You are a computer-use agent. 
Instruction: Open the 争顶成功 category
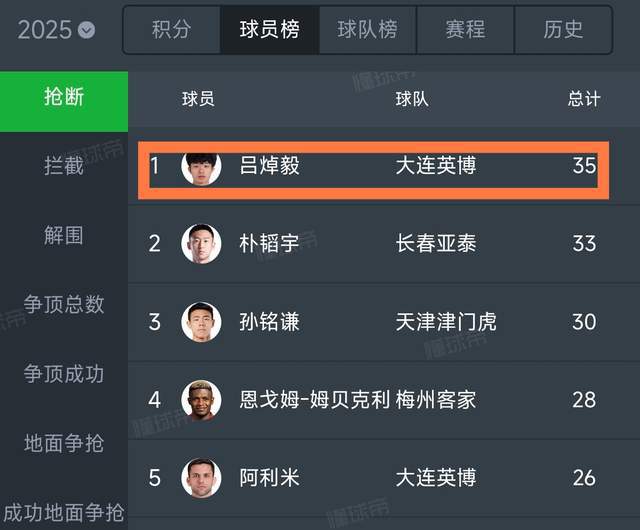pos(64,374)
